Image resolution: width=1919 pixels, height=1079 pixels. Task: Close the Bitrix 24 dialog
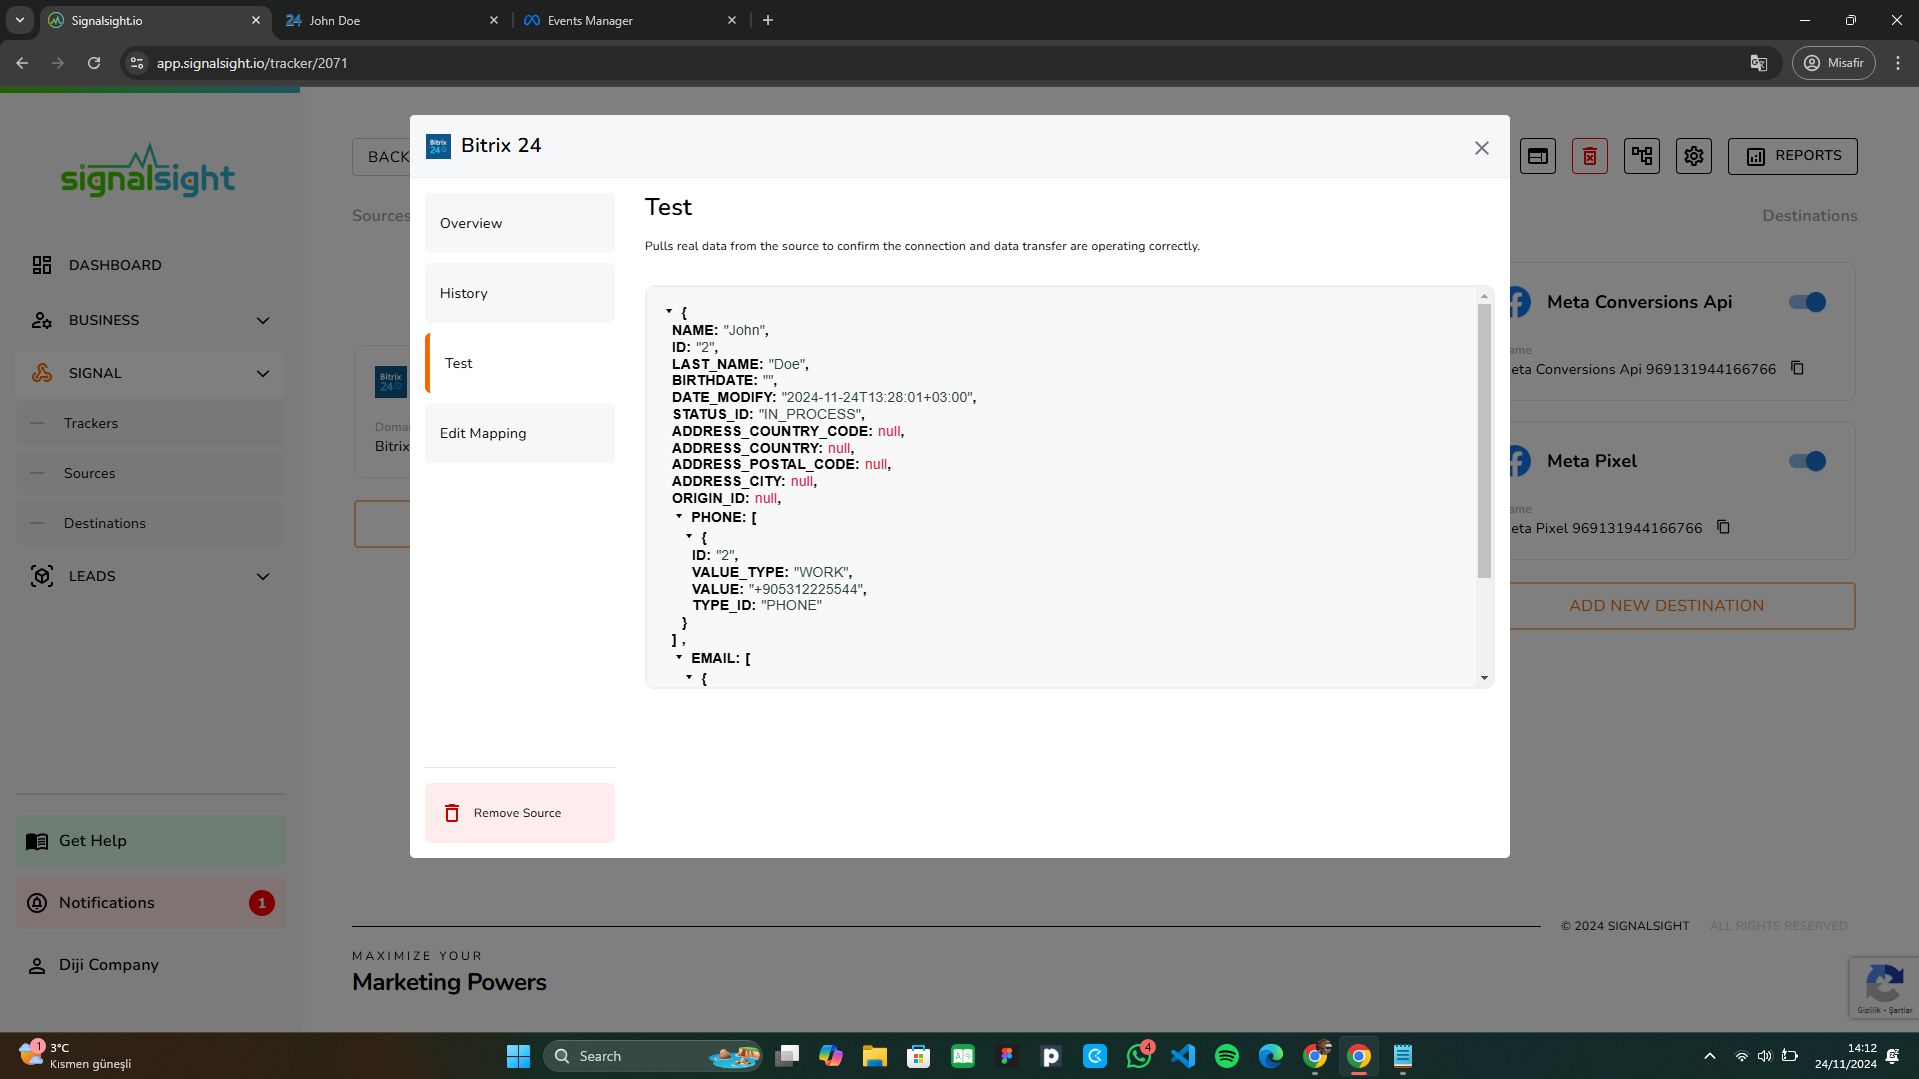coord(1481,148)
